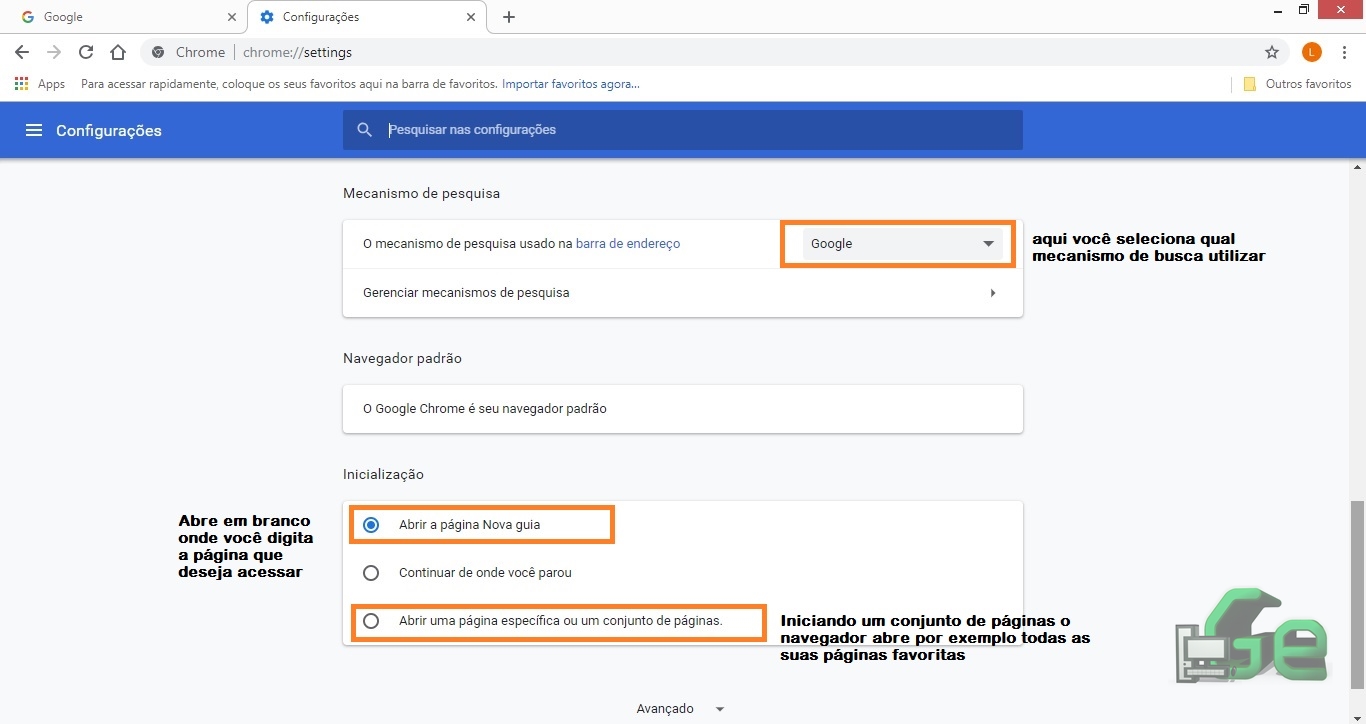Close the Configurações tab
The image size is (1366, 724).
470,17
